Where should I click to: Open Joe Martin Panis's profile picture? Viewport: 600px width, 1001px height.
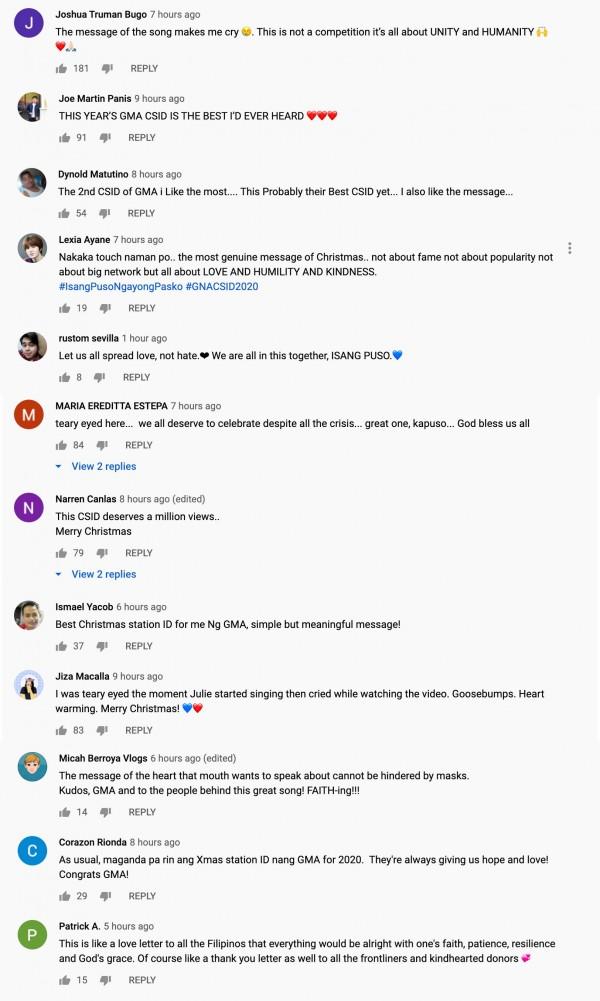pyautogui.click(x=32, y=107)
